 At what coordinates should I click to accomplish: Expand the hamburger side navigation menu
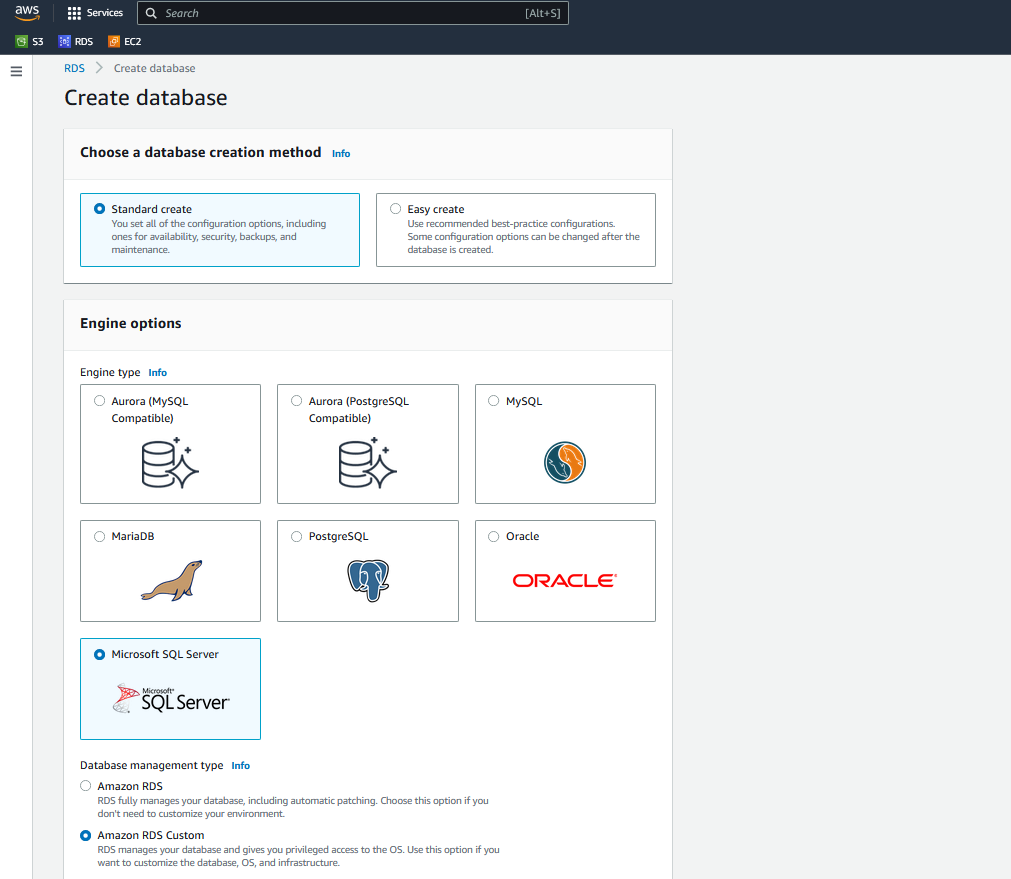click(16, 71)
